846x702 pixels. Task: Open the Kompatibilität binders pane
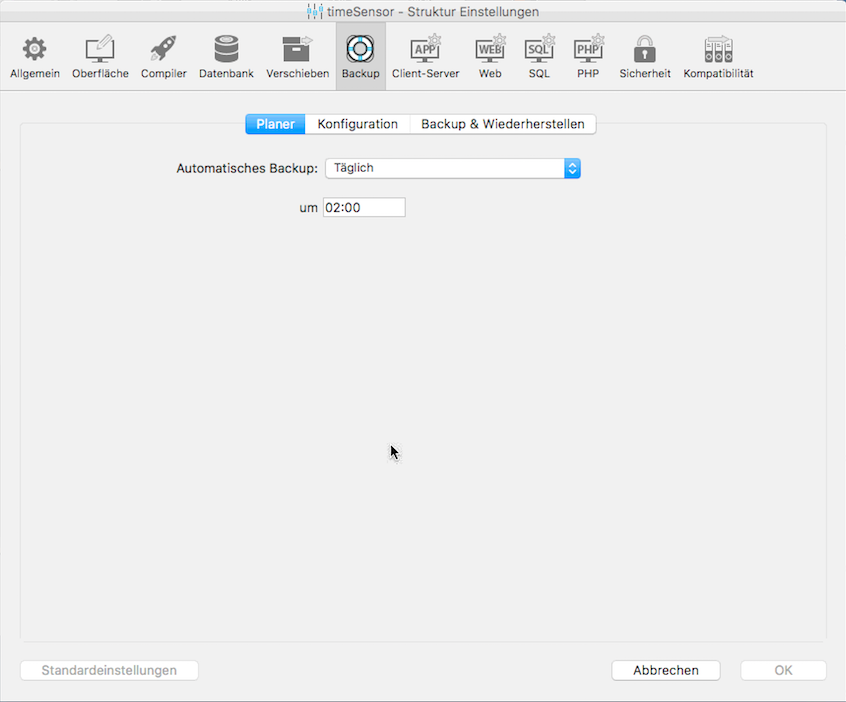[x=718, y=57]
